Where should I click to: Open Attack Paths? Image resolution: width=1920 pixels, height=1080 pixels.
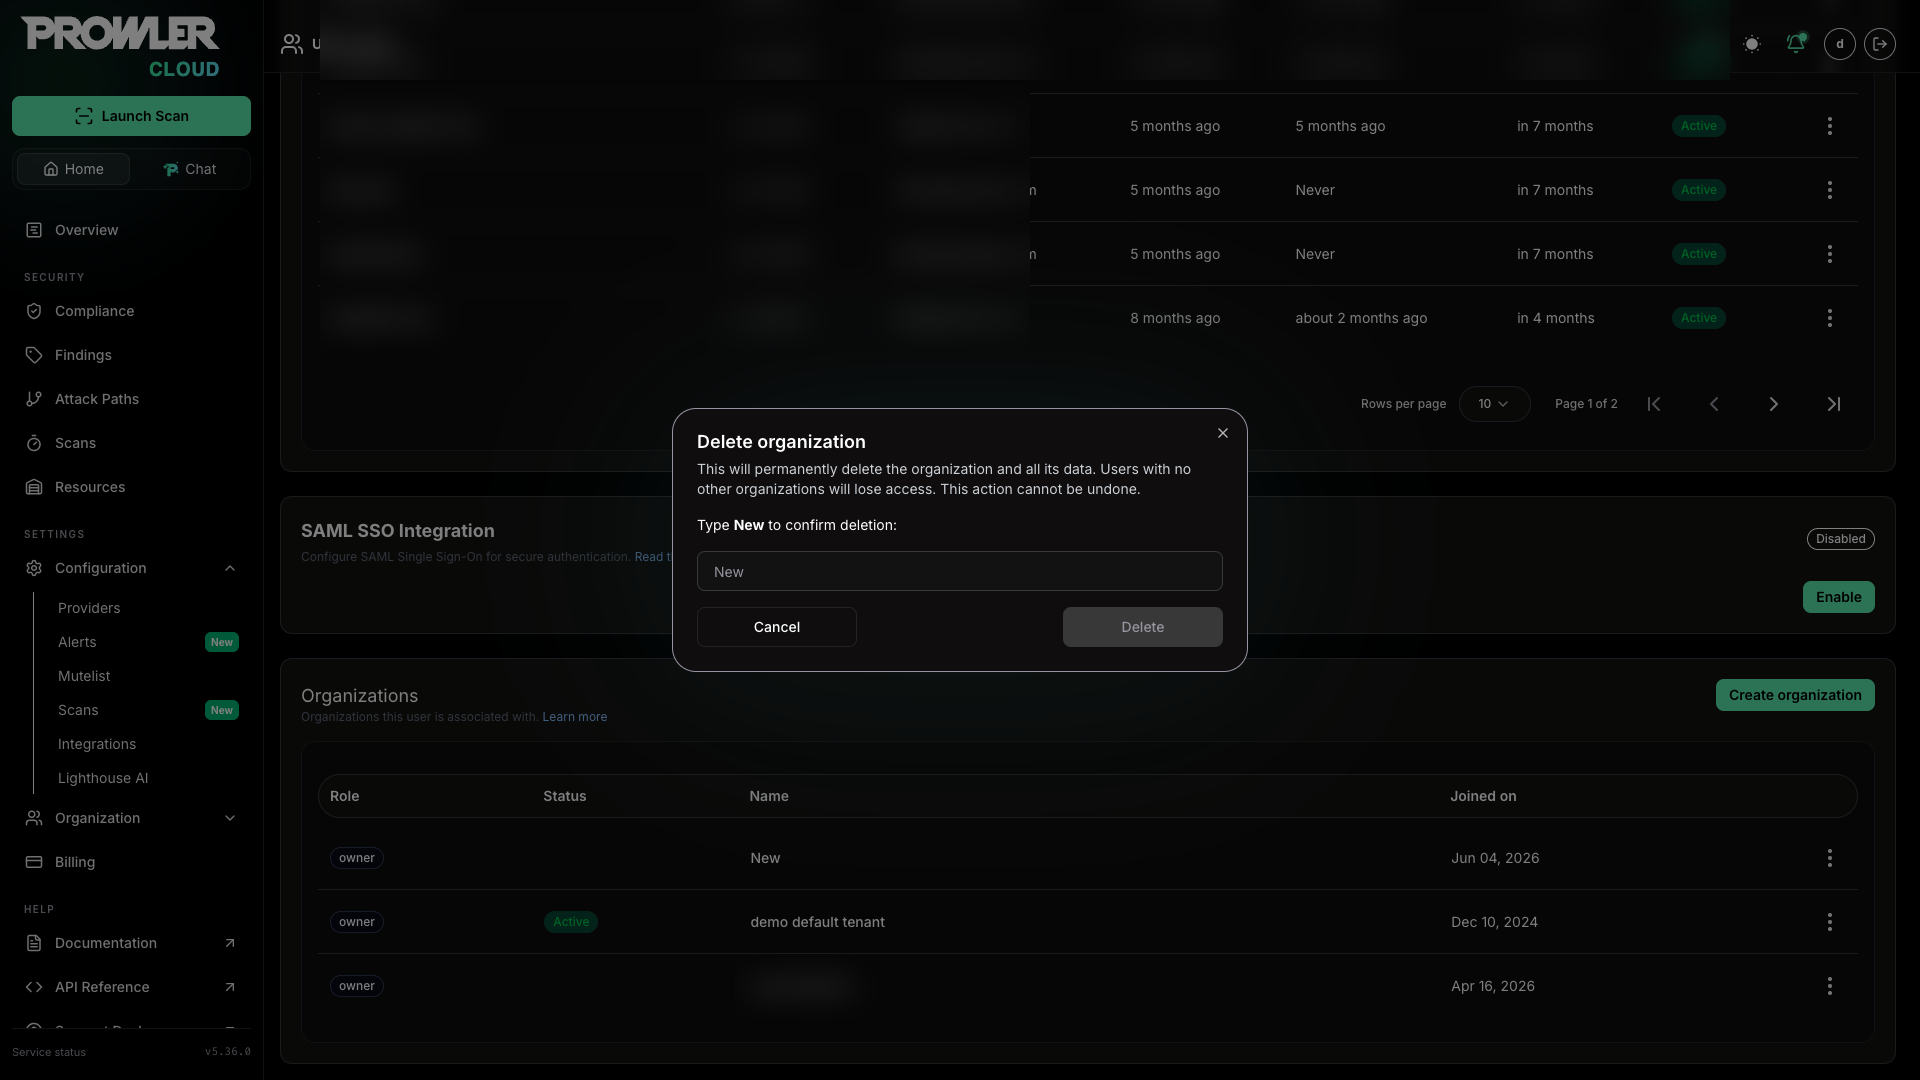[96, 399]
